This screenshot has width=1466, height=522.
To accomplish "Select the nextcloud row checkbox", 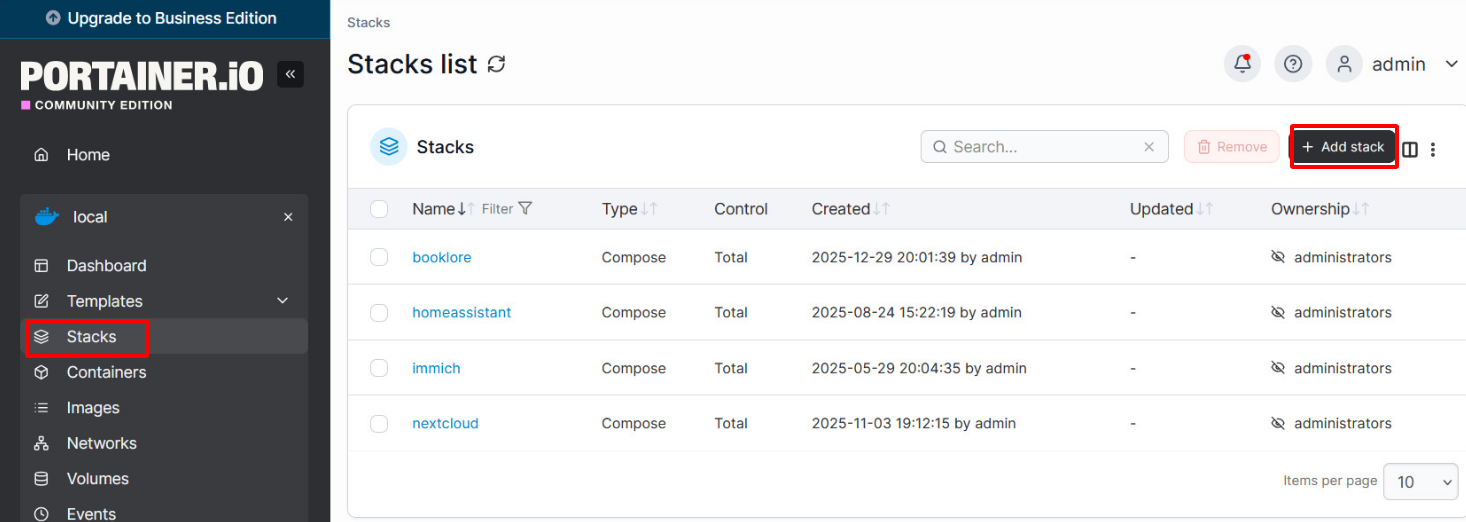I will 379,424.
